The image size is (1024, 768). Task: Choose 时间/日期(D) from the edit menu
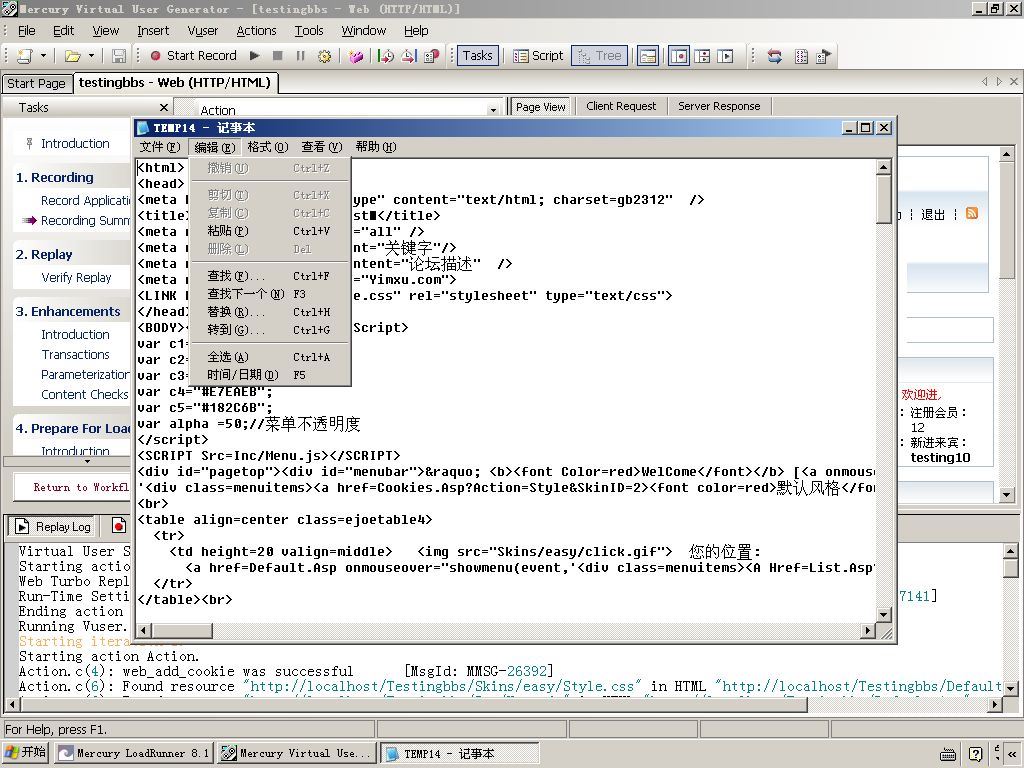point(270,375)
